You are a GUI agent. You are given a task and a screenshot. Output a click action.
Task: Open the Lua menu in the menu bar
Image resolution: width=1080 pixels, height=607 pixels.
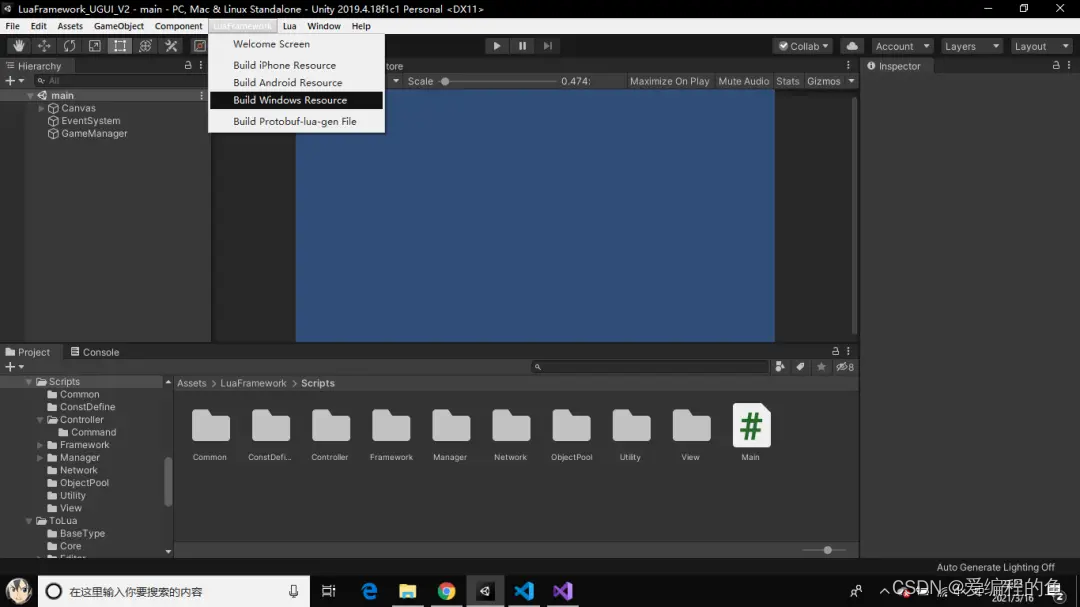[289, 26]
